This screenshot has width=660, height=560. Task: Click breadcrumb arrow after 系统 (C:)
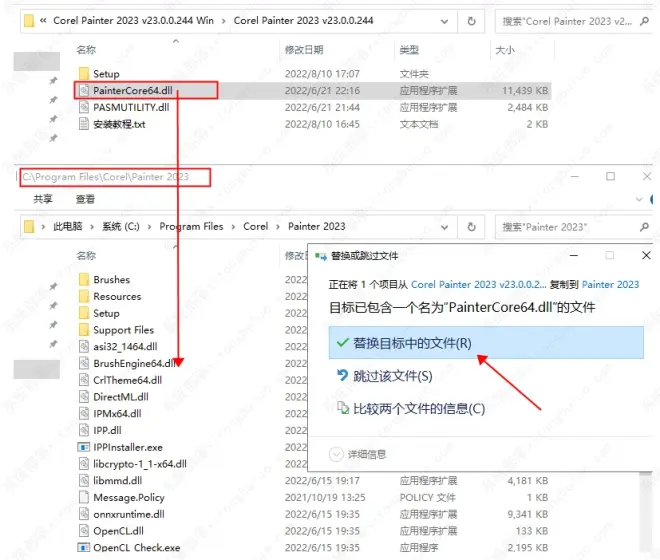[x=149, y=227]
